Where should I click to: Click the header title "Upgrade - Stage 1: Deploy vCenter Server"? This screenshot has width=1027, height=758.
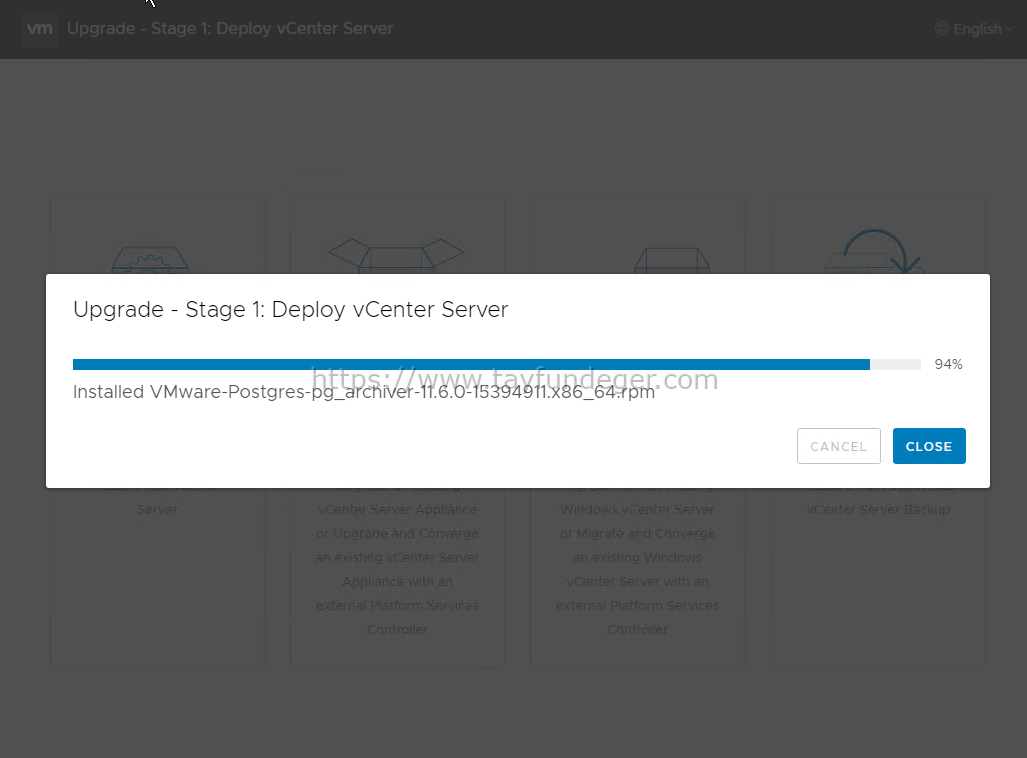(230, 29)
